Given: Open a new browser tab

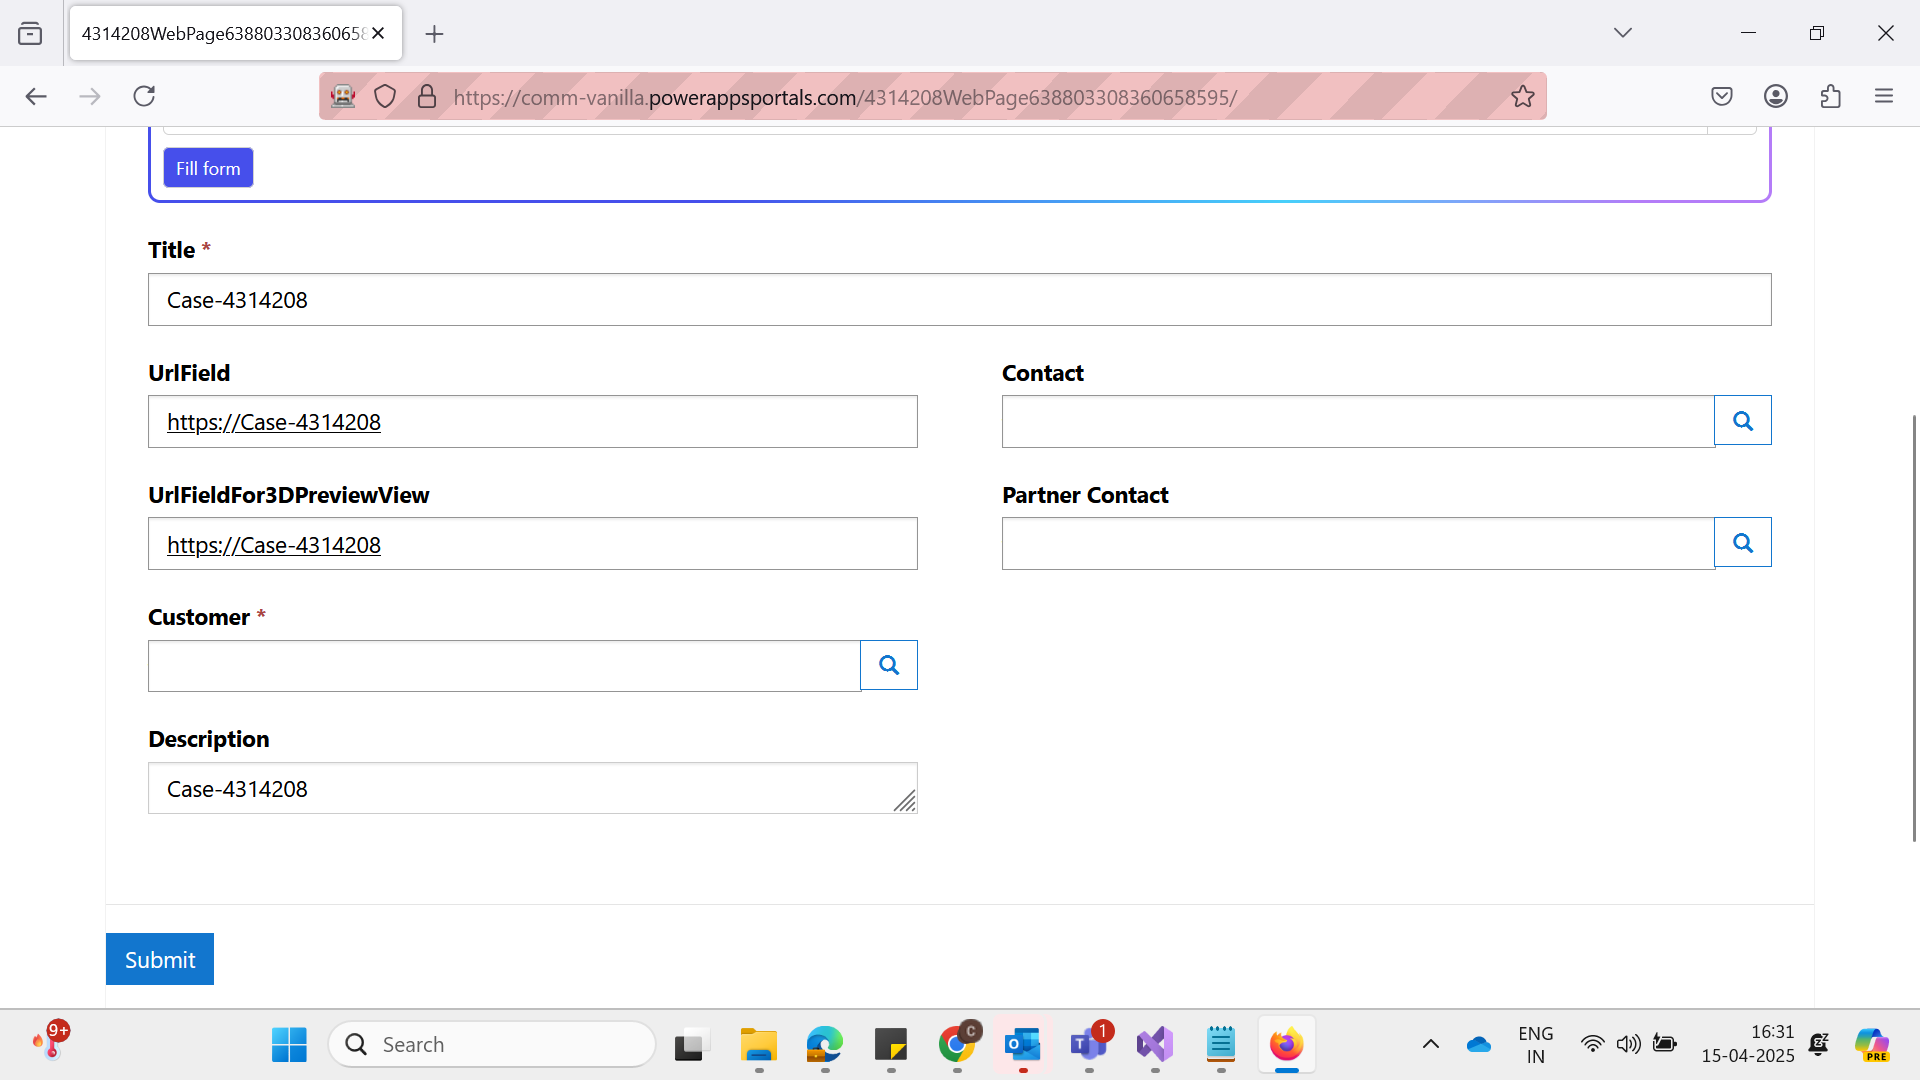Looking at the screenshot, I should tap(434, 34).
